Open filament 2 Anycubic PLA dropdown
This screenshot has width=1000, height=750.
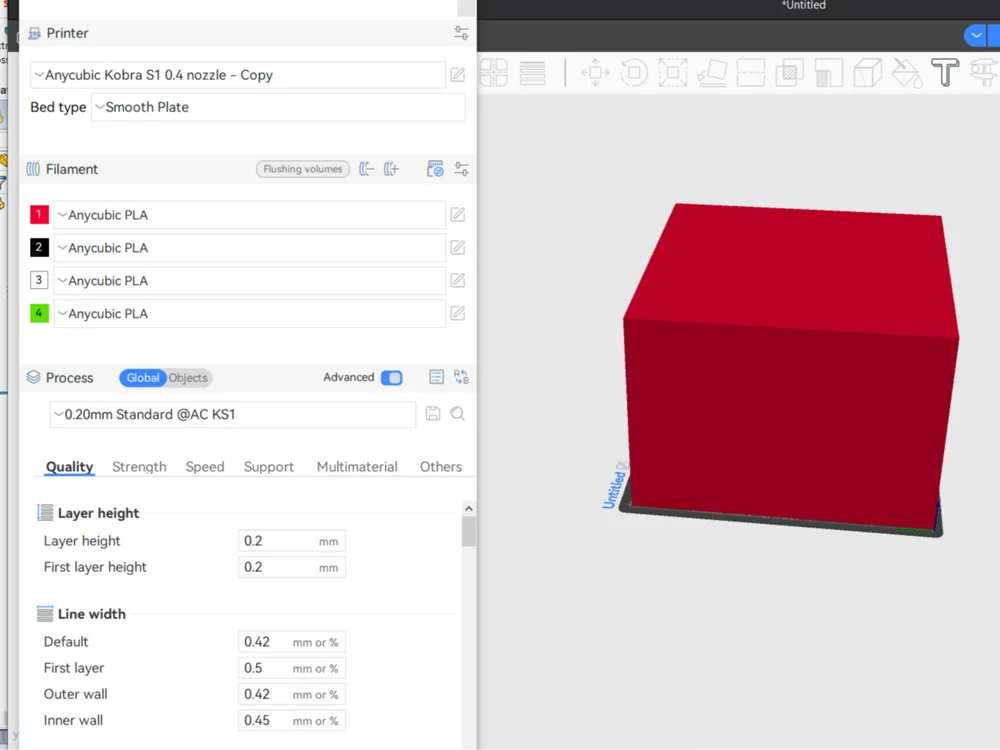(x=249, y=248)
